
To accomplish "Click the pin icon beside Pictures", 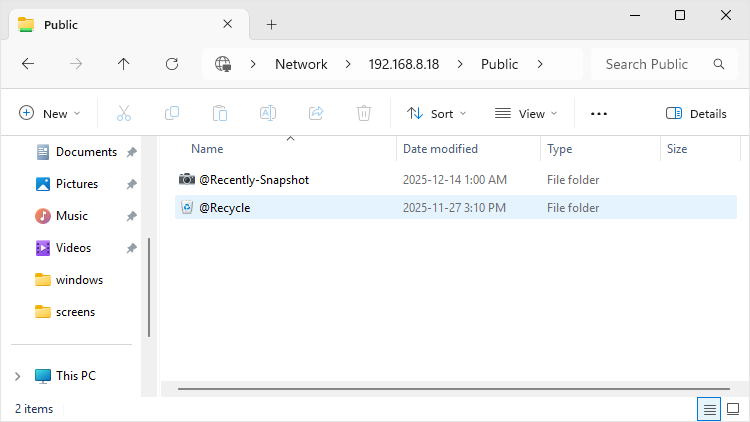I will tap(132, 184).
